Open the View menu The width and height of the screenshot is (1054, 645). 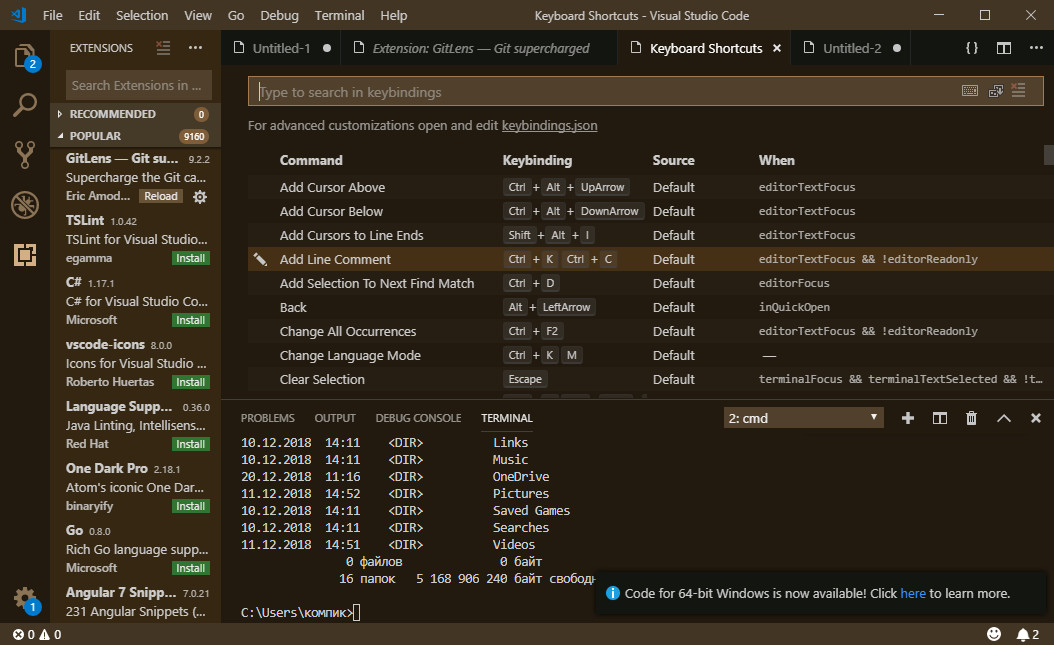[x=198, y=15]
